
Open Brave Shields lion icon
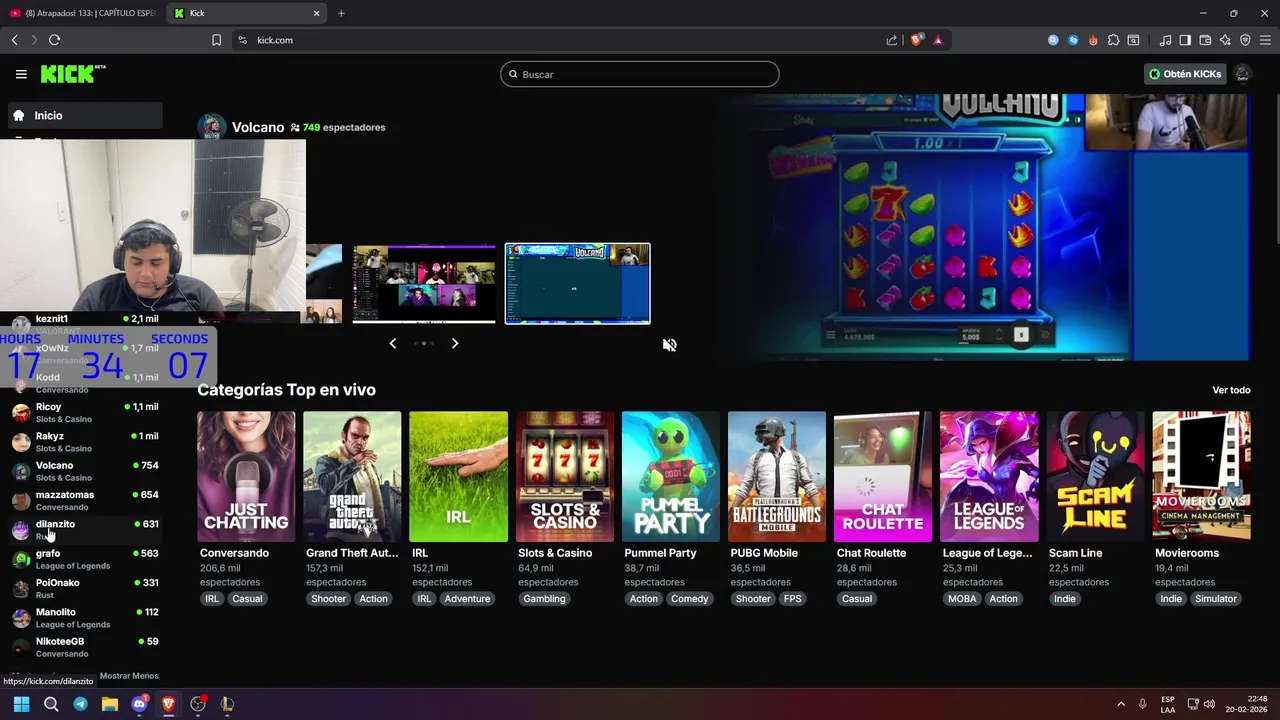point(915,40)
